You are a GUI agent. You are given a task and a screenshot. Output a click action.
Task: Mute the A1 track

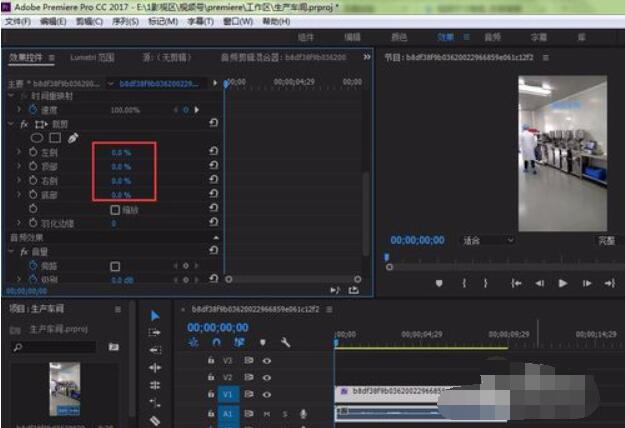(267, 414)
